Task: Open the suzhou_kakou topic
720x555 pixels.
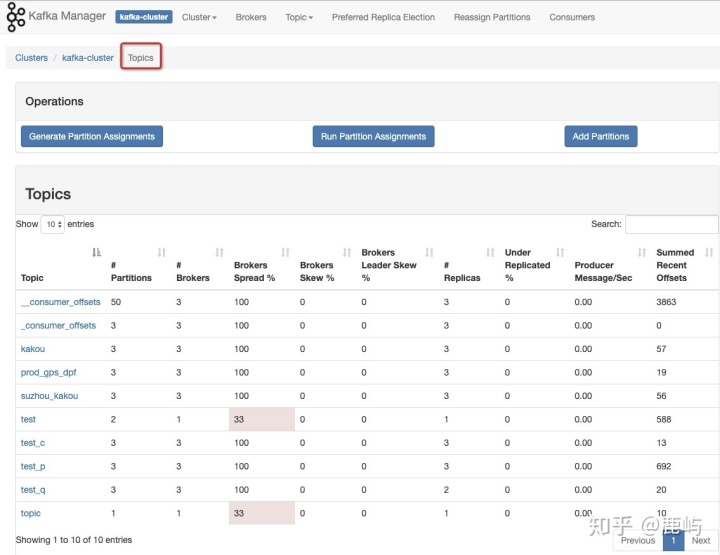Action: point(49,396)
